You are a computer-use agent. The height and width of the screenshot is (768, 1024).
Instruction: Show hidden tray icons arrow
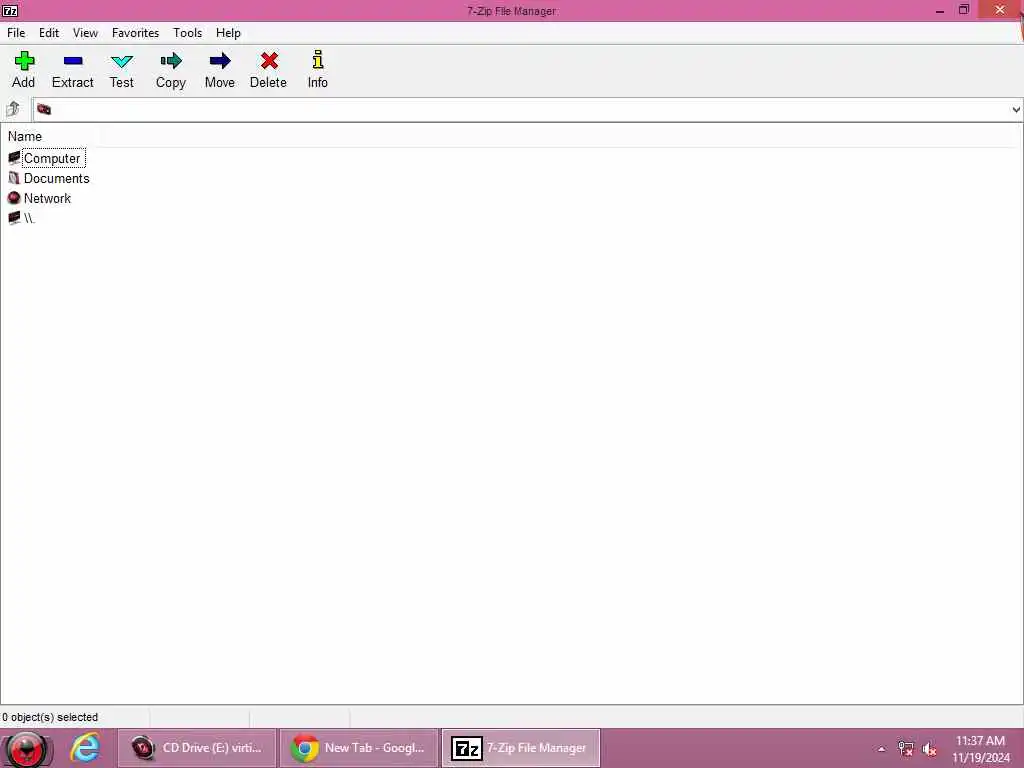pos(881,749)
